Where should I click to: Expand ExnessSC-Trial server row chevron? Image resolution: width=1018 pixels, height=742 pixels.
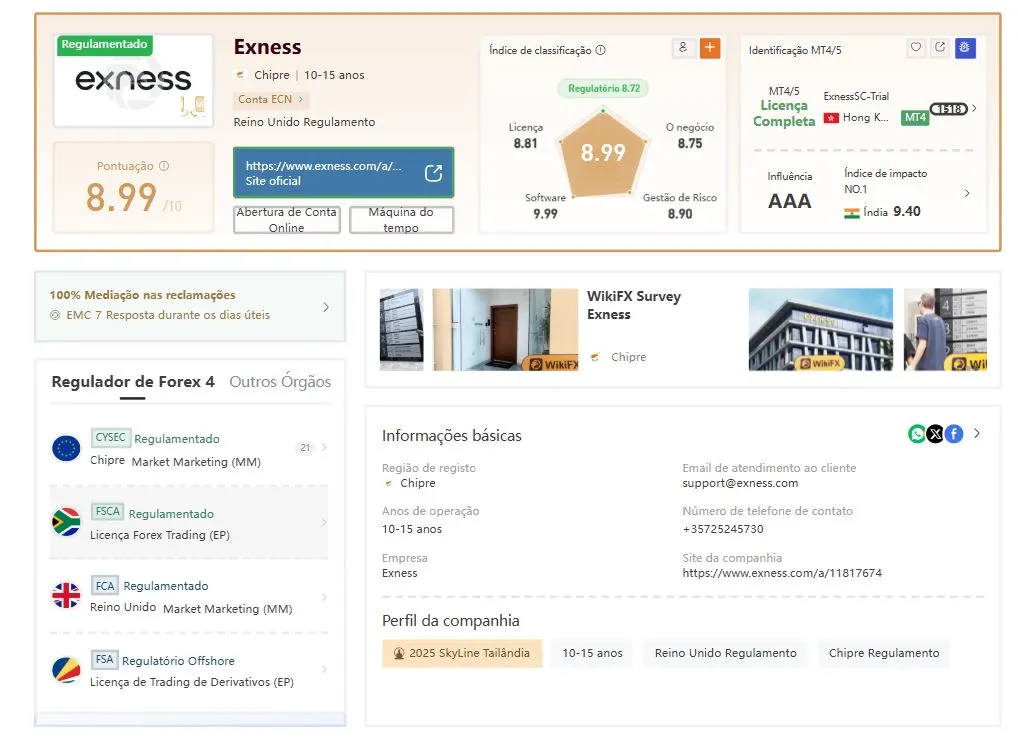[974, 108]
